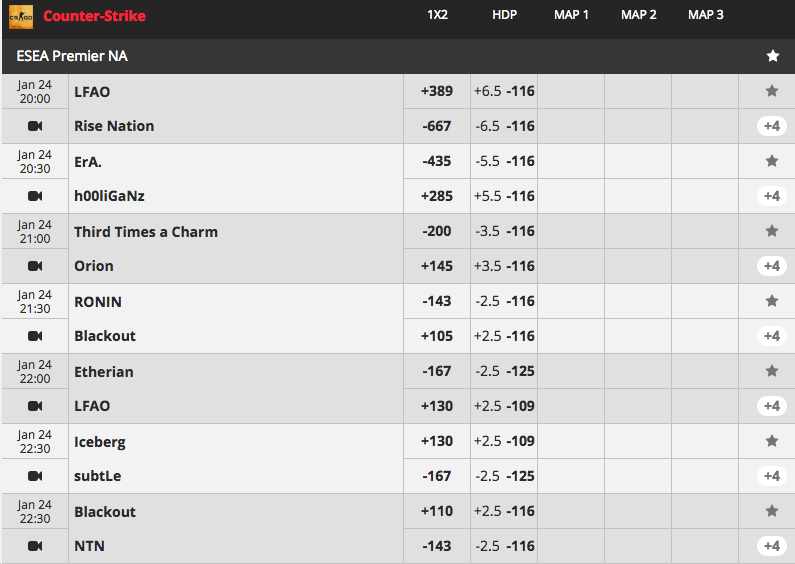Expand +4 markets for Orion match
The height and width of the screenshot is (564, 795).
pos(772,266)
